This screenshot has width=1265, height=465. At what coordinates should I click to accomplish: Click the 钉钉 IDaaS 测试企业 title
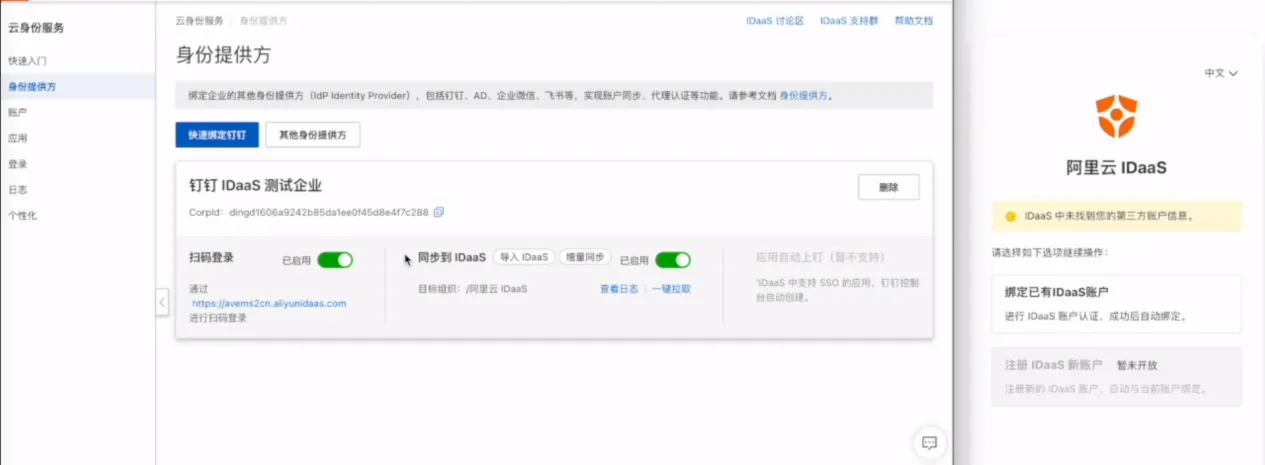point(256,186)
